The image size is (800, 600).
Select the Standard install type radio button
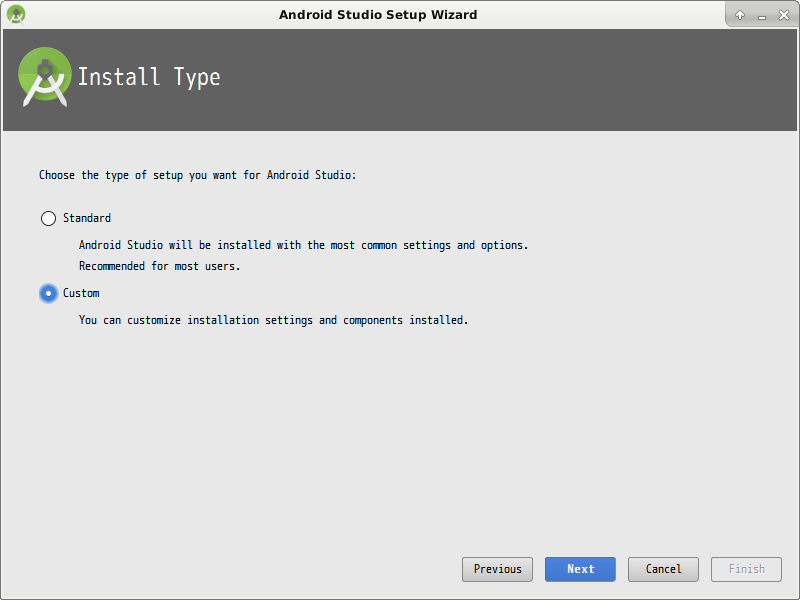click(x=48, y=218)
